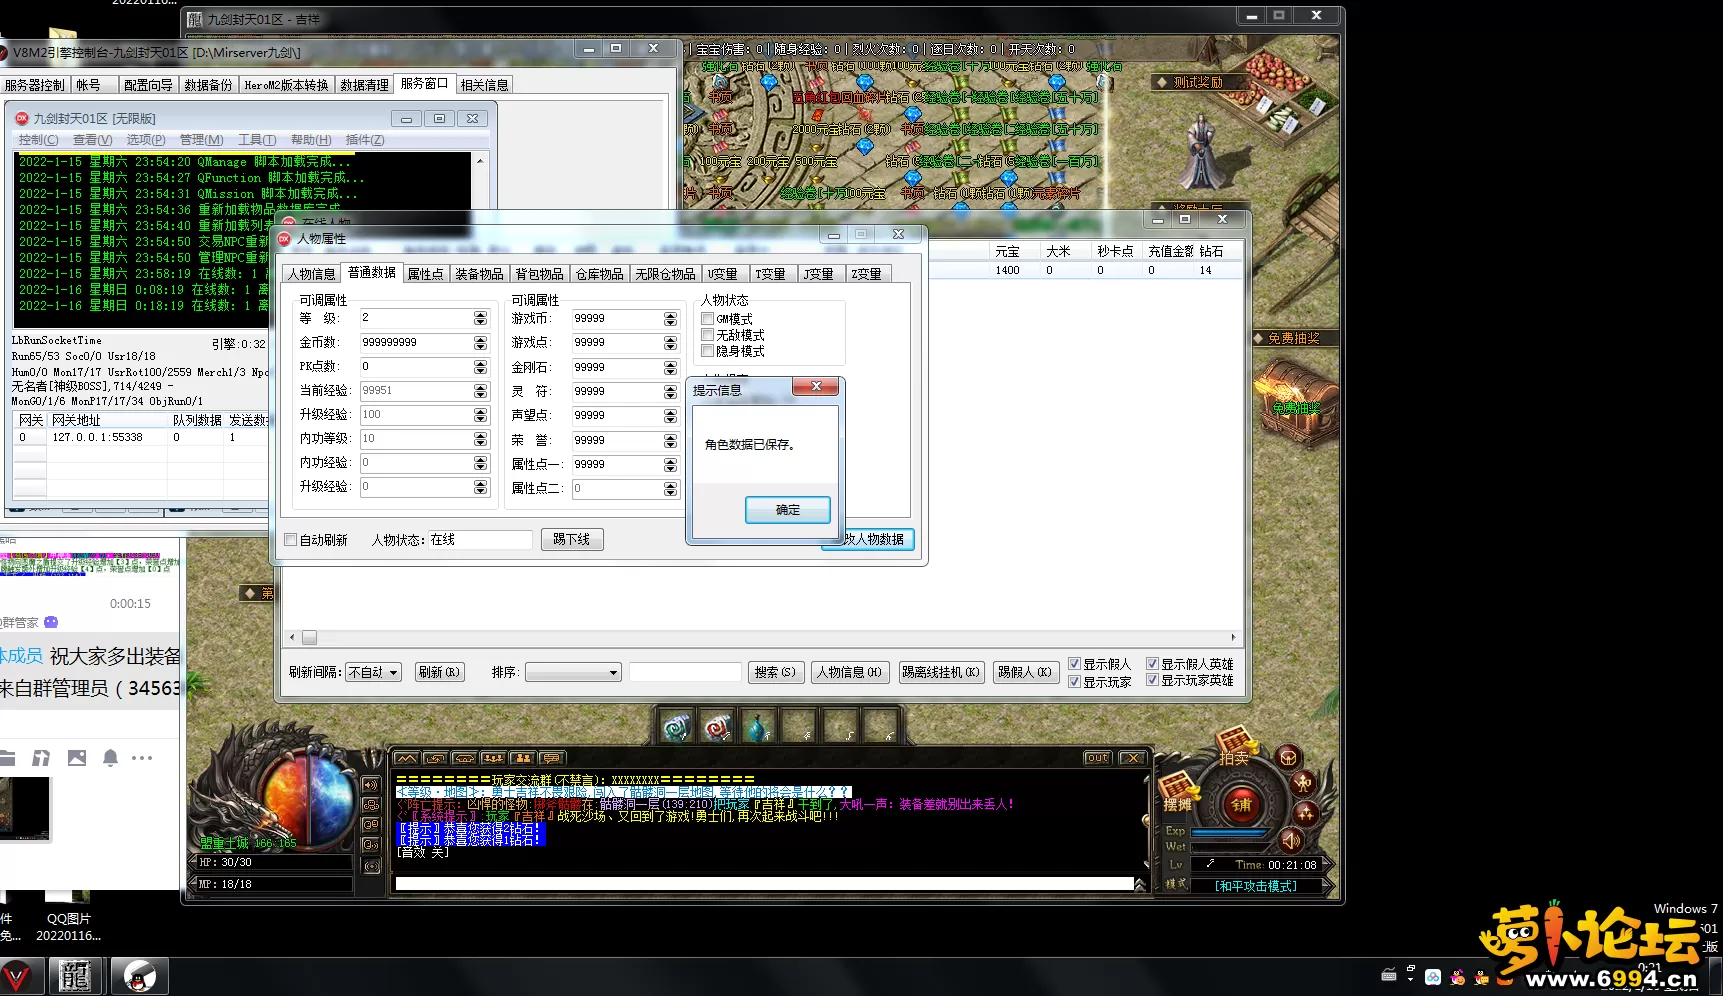Click the group-of-three chat channel icon
The image size is (1723, 996).
[x=493, y=758]
